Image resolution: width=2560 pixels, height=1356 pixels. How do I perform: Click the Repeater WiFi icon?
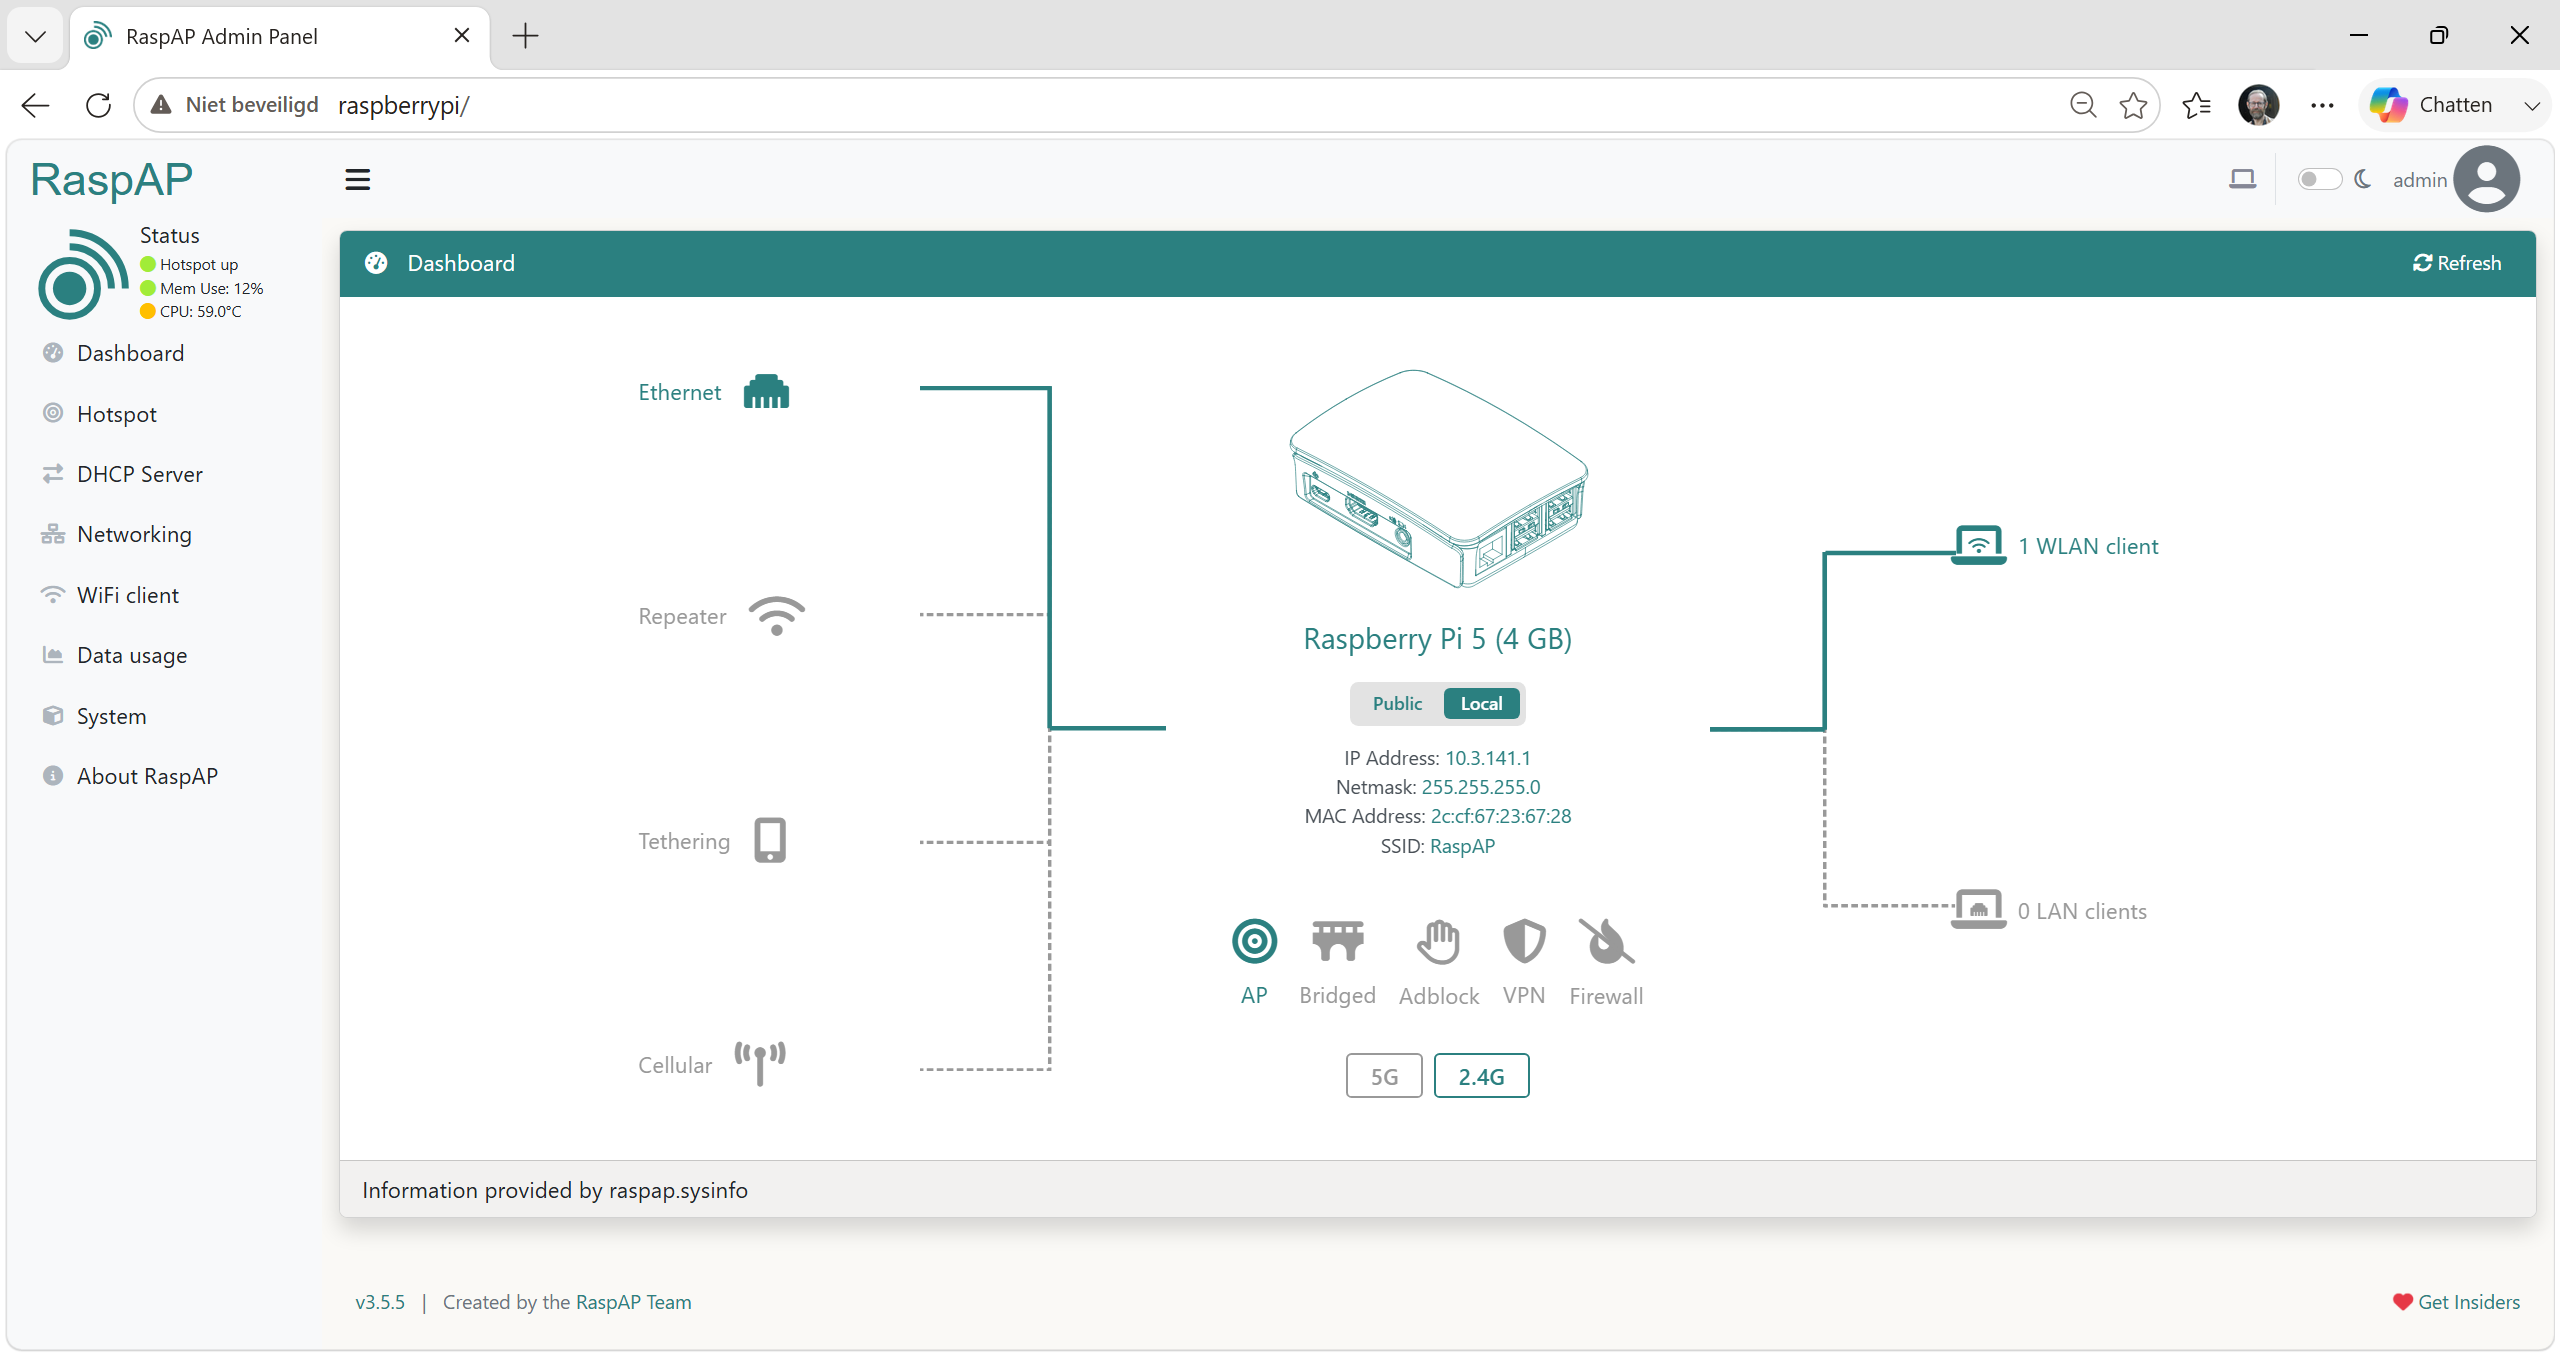click(777, 616)
